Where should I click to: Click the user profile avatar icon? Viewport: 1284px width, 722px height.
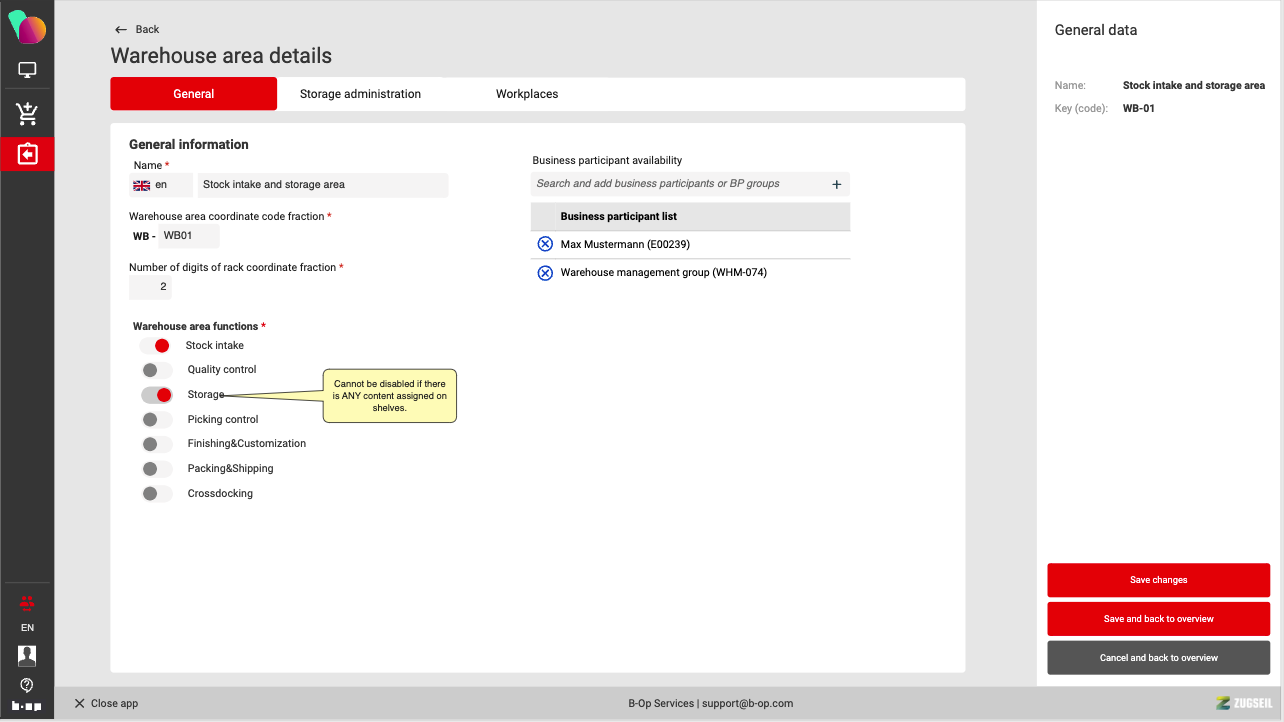coord(27,656)
